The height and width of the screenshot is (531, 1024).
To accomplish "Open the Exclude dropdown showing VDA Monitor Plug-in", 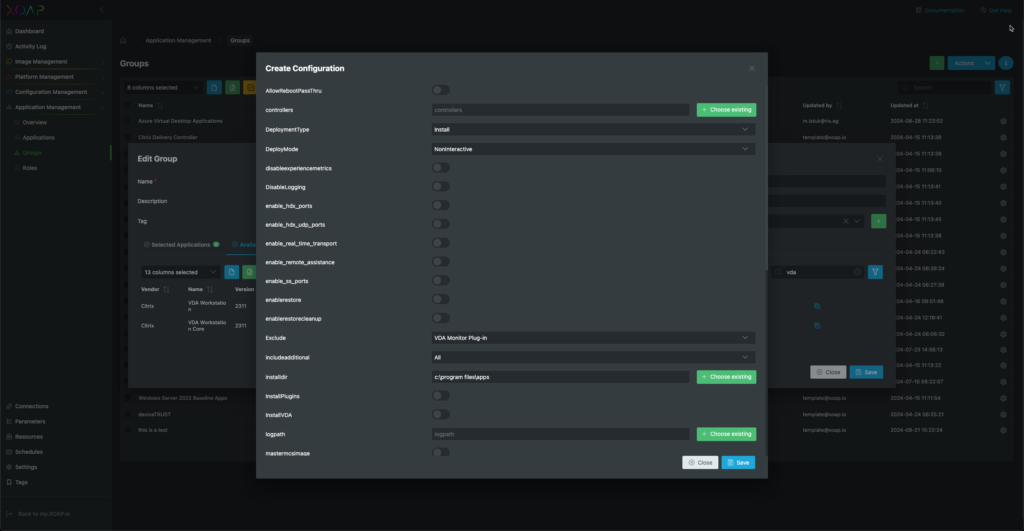I will [593, 338].
